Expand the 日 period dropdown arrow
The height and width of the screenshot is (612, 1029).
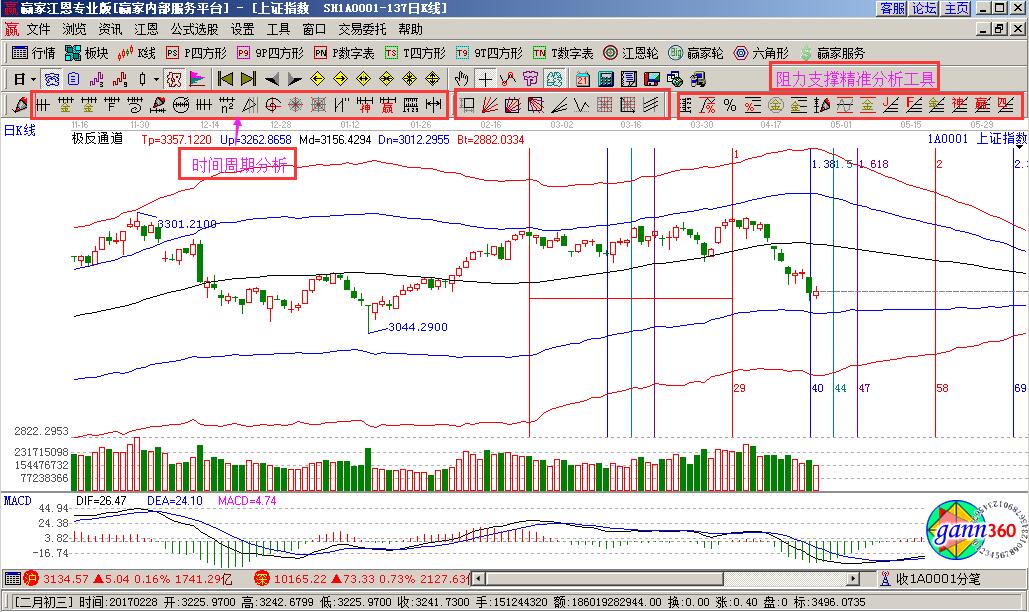(x=33, y=79)
